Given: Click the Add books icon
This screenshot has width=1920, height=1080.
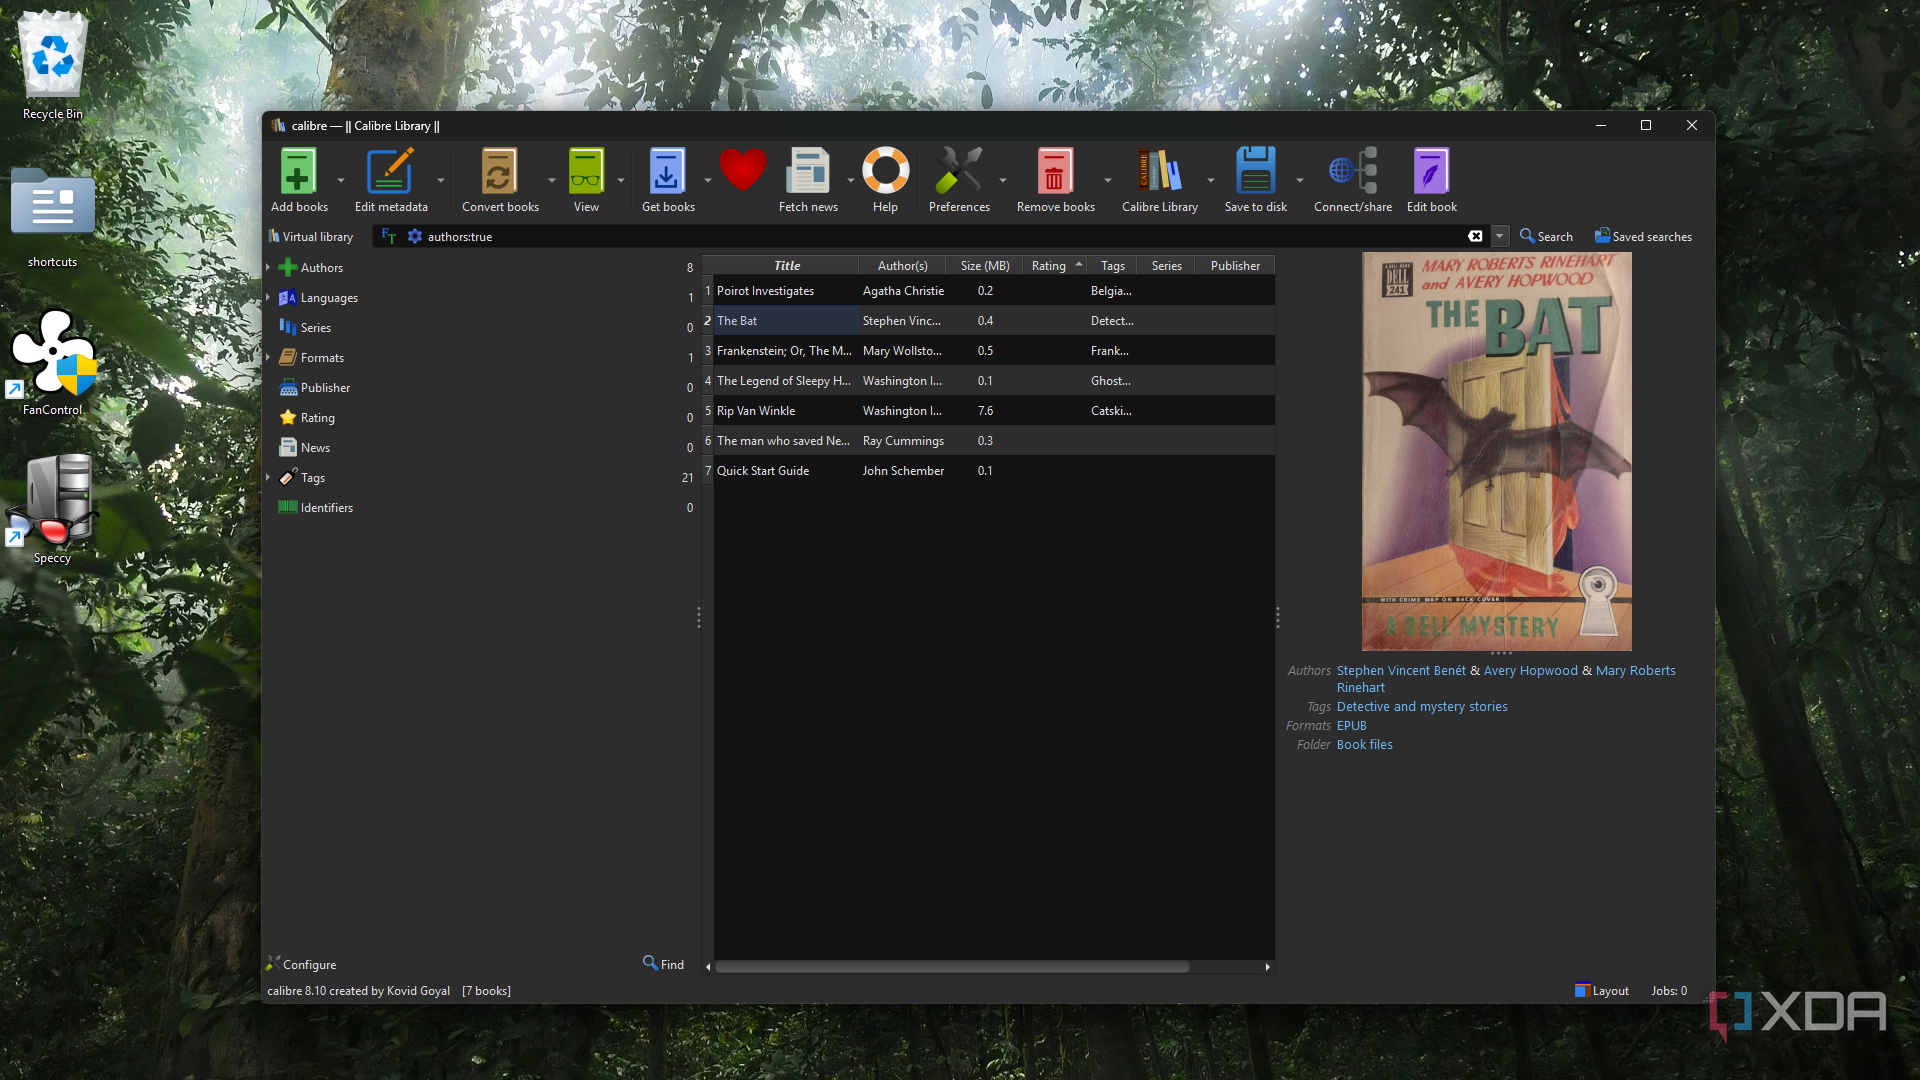Looking at the screenshot, I should click(x=298, y=171).
